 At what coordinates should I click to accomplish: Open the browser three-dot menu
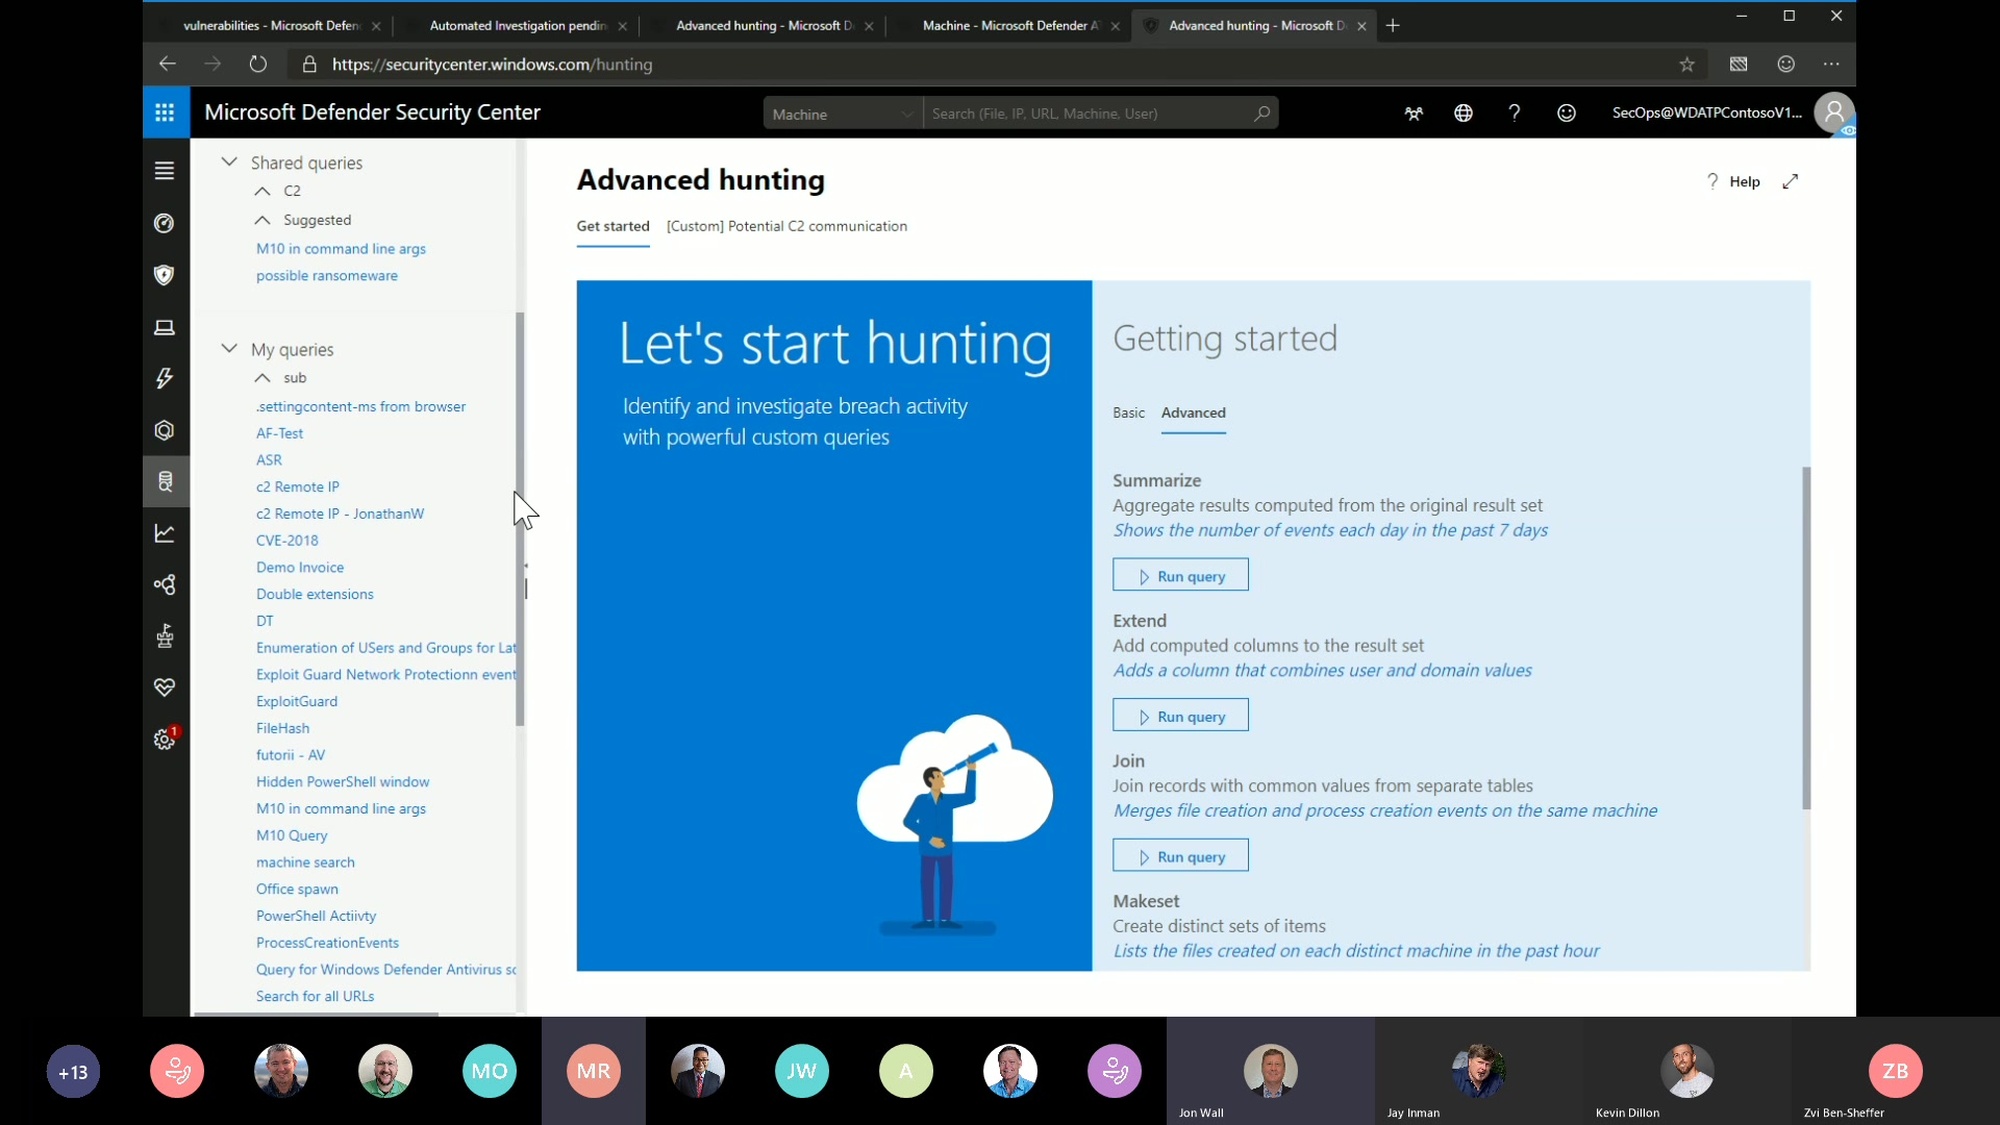coord(1831,64)
